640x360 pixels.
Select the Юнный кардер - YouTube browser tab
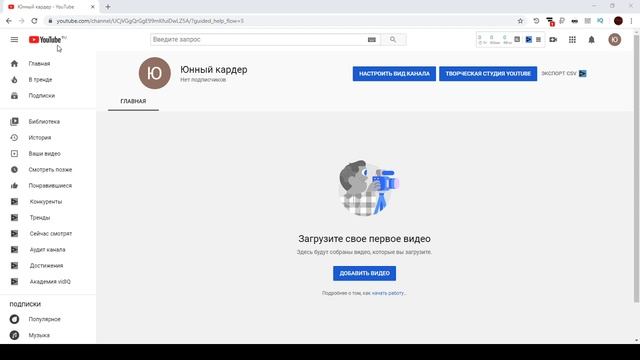51,7
